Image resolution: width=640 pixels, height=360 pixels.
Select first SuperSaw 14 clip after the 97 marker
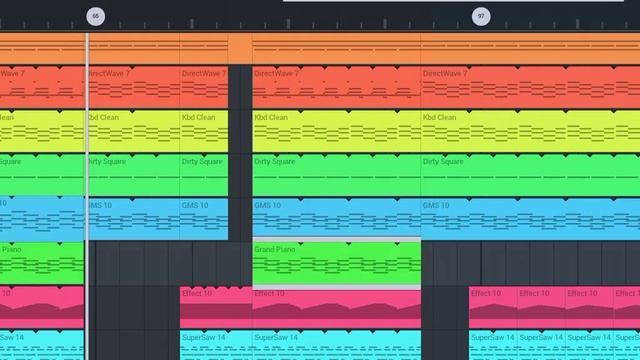(x=493, y=345)
